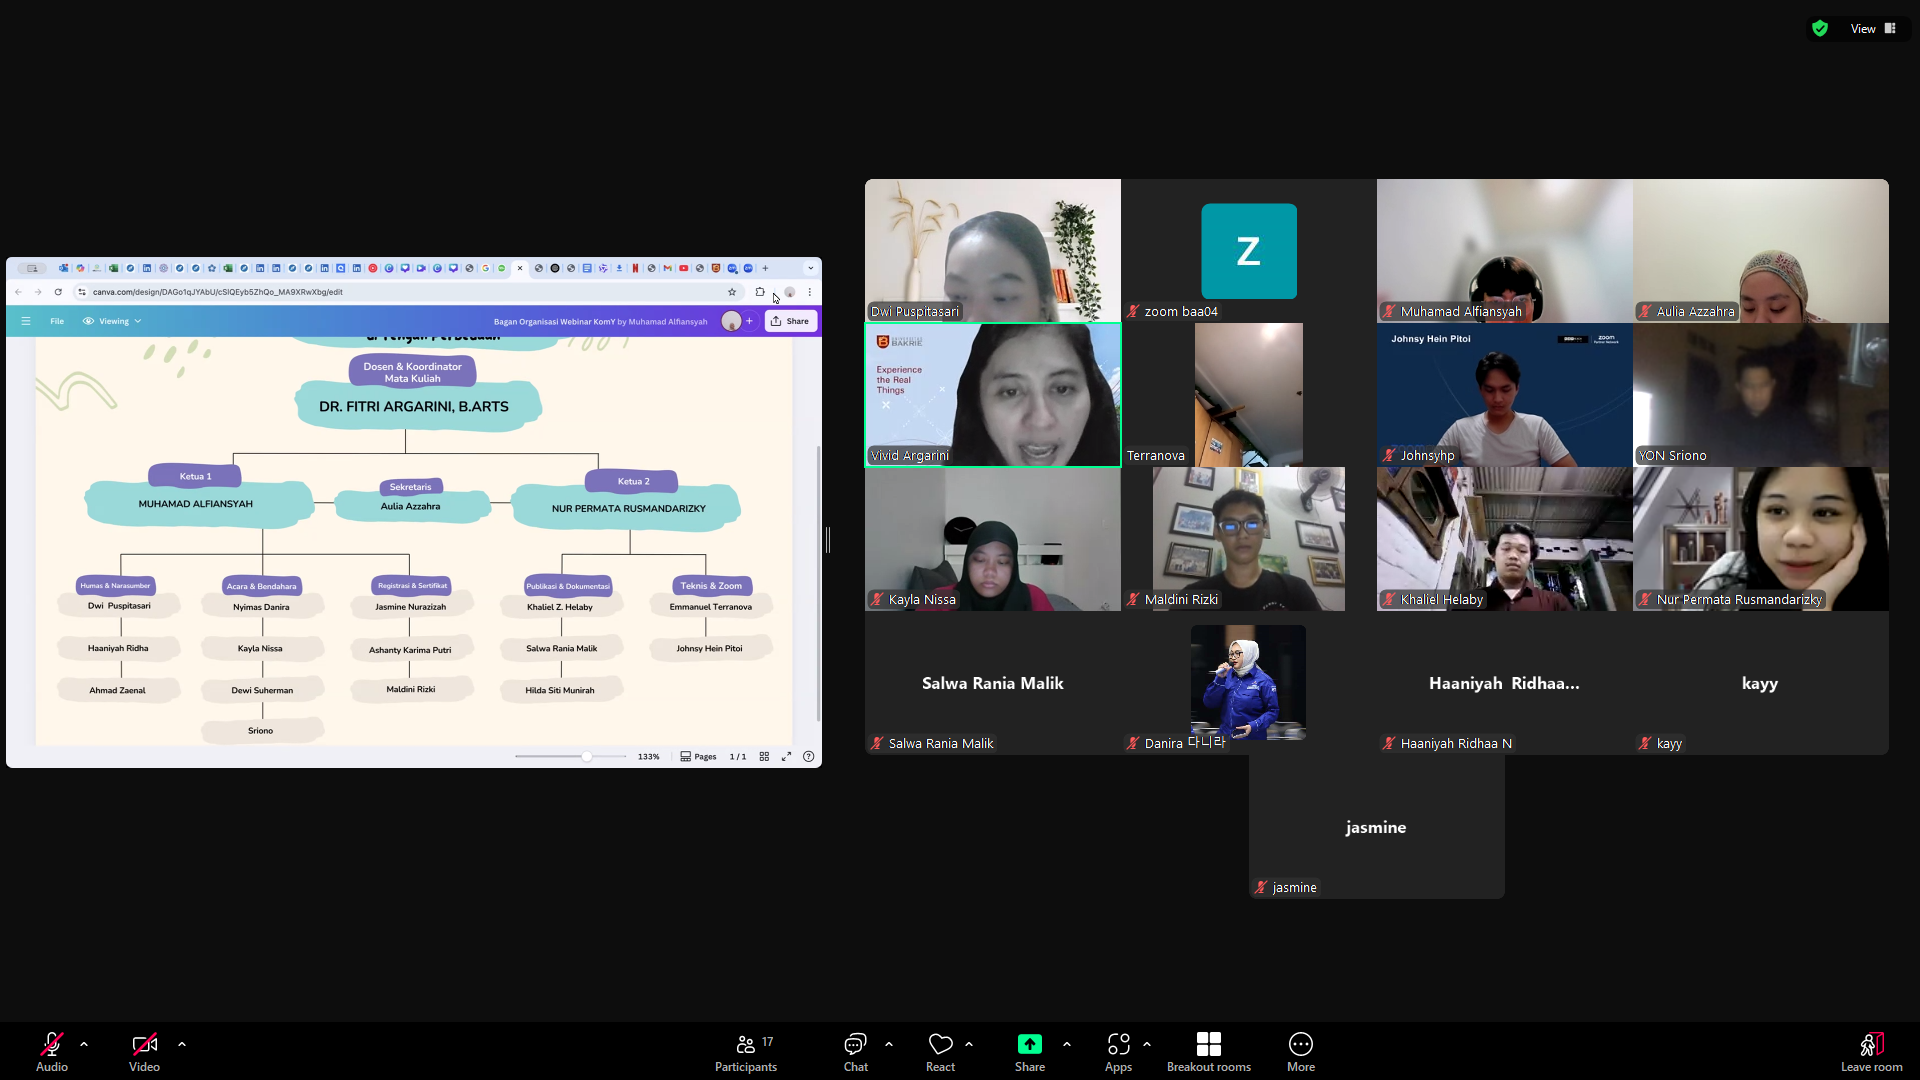Image resolution: width=1920 pixels, height=1080 pixels.
Task: Click the Canva hamburger menu icon
Action: click(26, 321)
